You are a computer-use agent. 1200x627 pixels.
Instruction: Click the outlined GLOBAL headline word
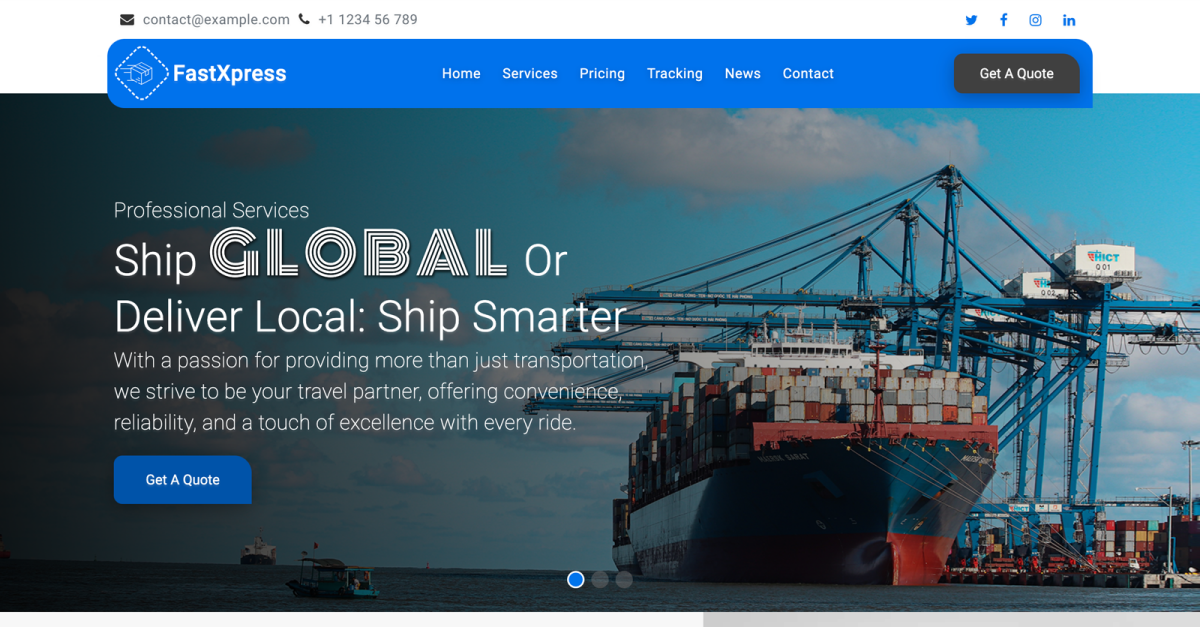pos(360,253)
